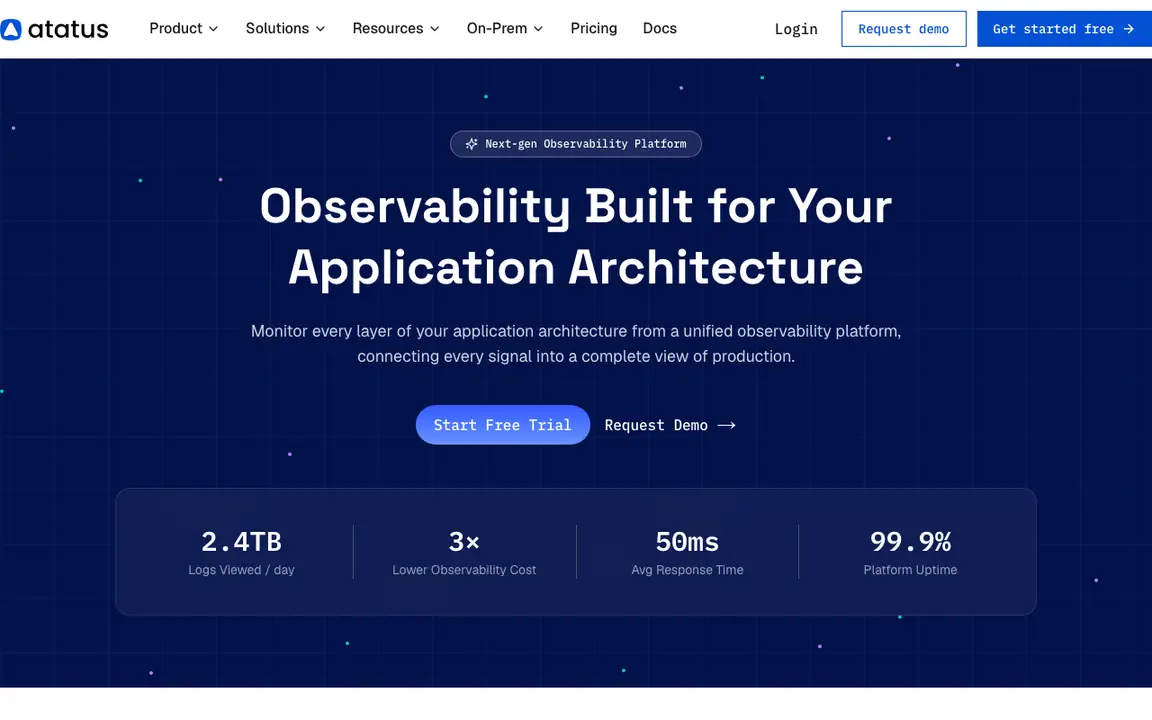1152x720 pixels.
Task: Click the Avg Response Time label
Action: 688,570
